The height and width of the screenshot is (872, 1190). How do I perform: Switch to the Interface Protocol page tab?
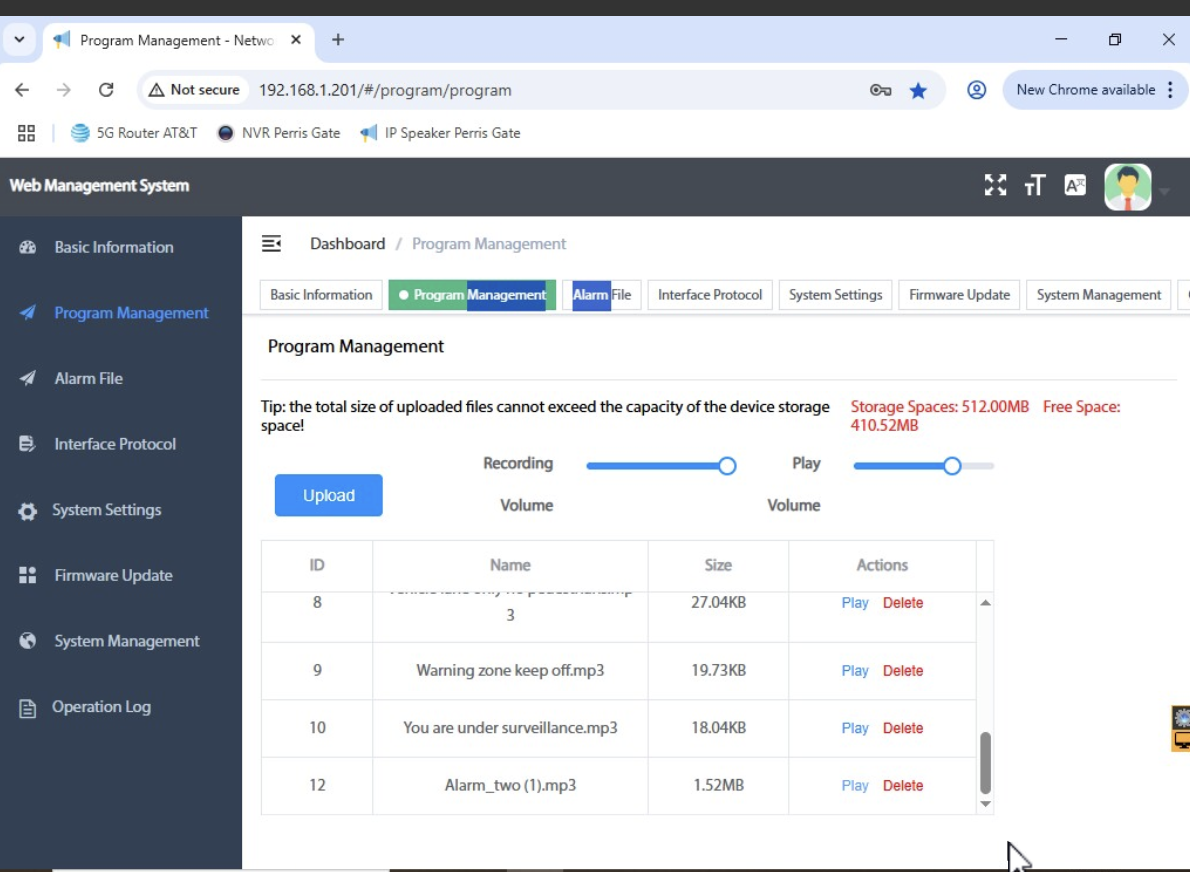pos(710,294)
